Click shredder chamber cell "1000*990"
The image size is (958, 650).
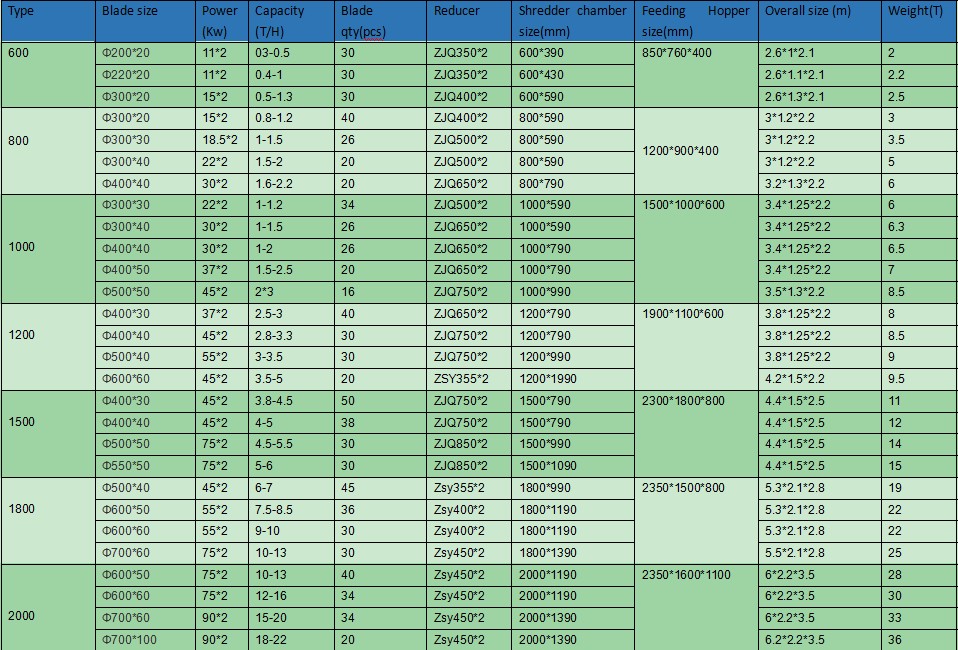tap(572, 292)
